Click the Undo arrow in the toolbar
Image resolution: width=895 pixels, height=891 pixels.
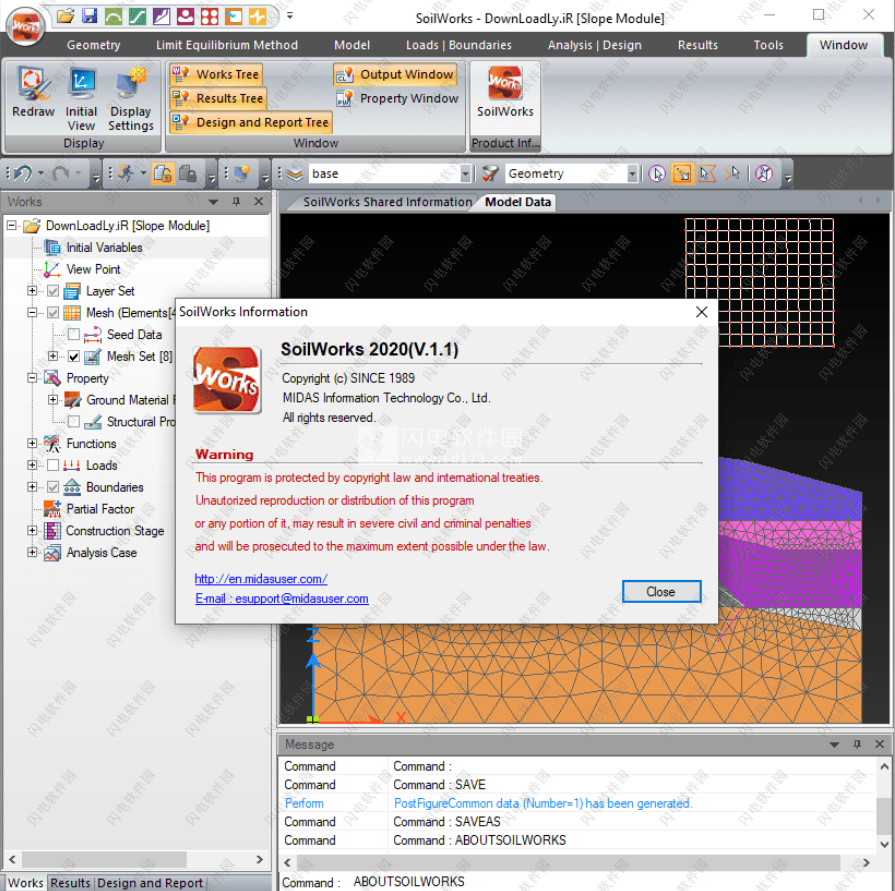tap(23, 173)
